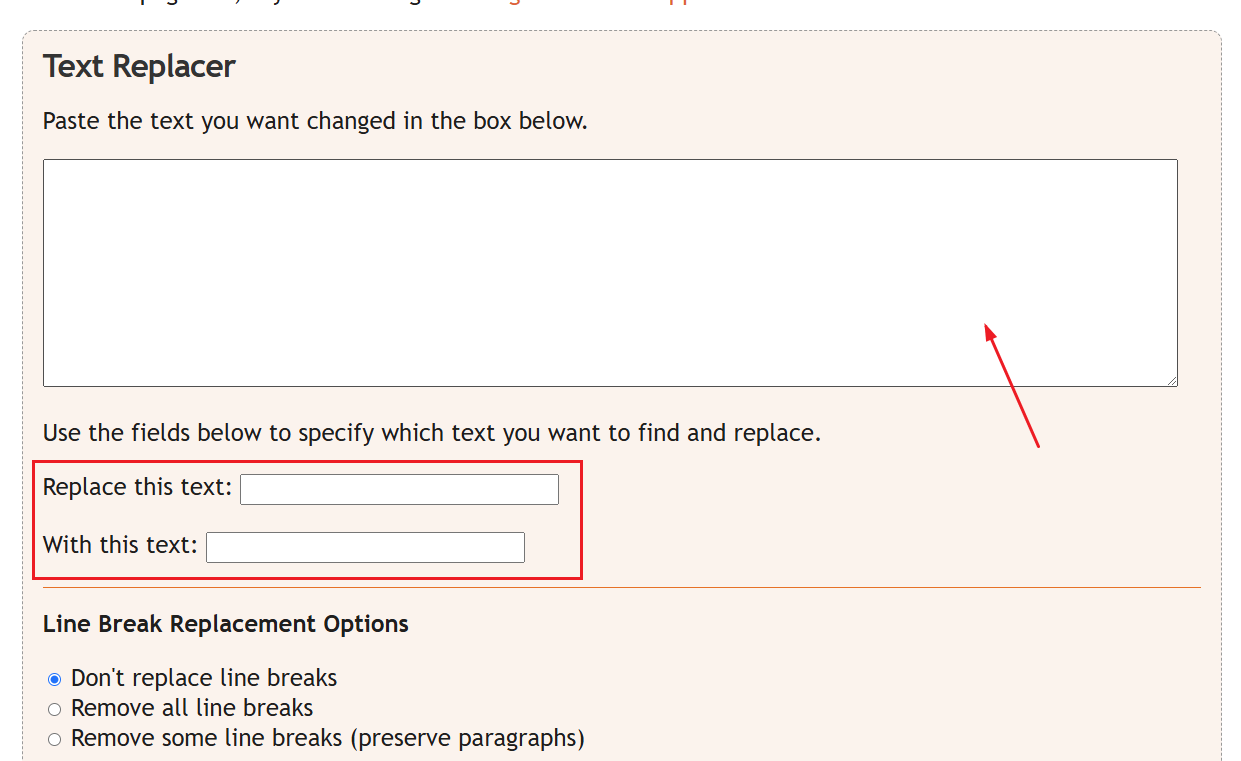Click the "Line Break Replacement Options" heading

pyautogui.click(x=226, y=624)
